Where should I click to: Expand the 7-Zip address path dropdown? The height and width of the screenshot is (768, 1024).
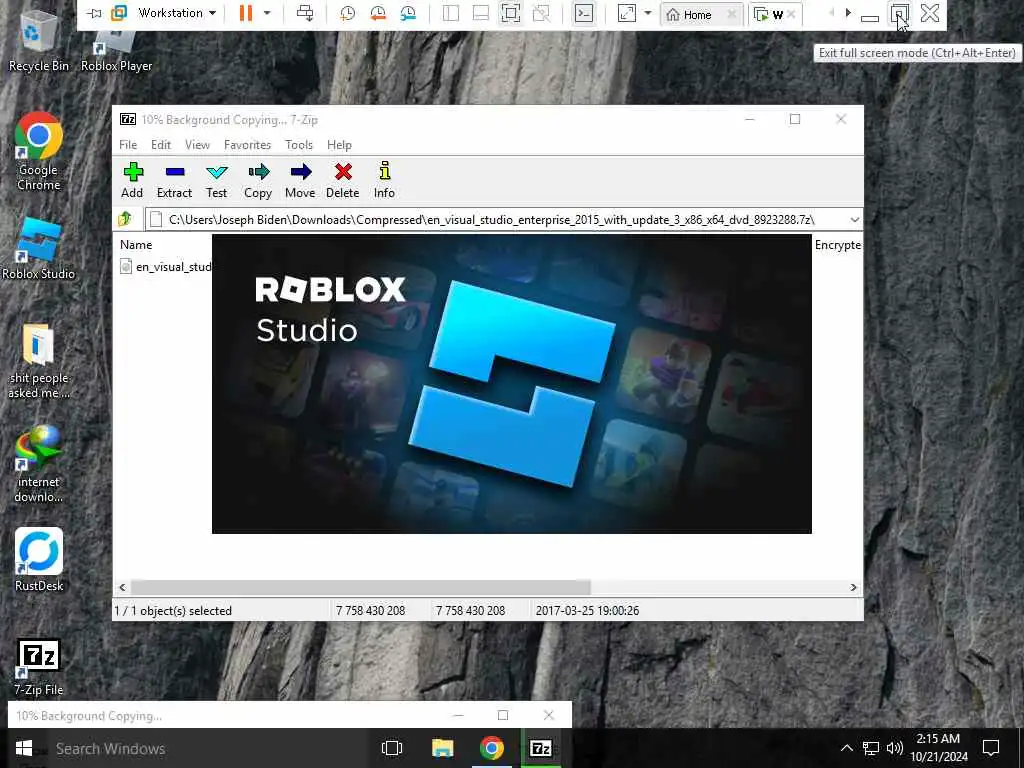pyautogui.click(x=854, y=219)
